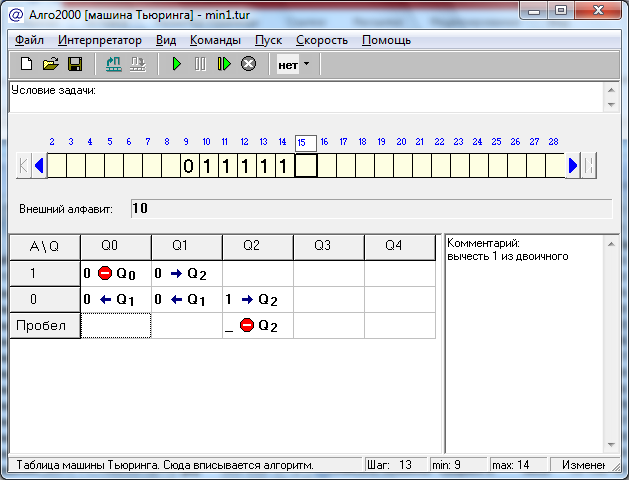The width and height of the screenshot is (629, 480).
Task: Click the 'min: 9' status bar field
Action: [459, 465]
